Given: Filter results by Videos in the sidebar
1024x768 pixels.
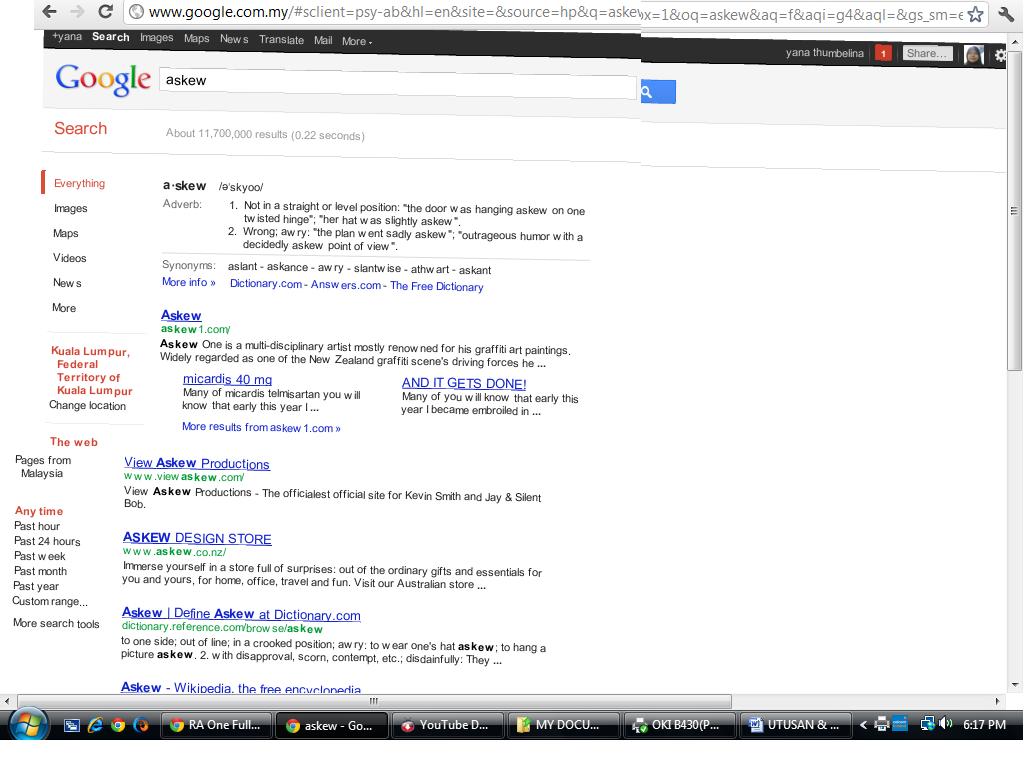Looking at the screenshot, I should pos(70,258).
